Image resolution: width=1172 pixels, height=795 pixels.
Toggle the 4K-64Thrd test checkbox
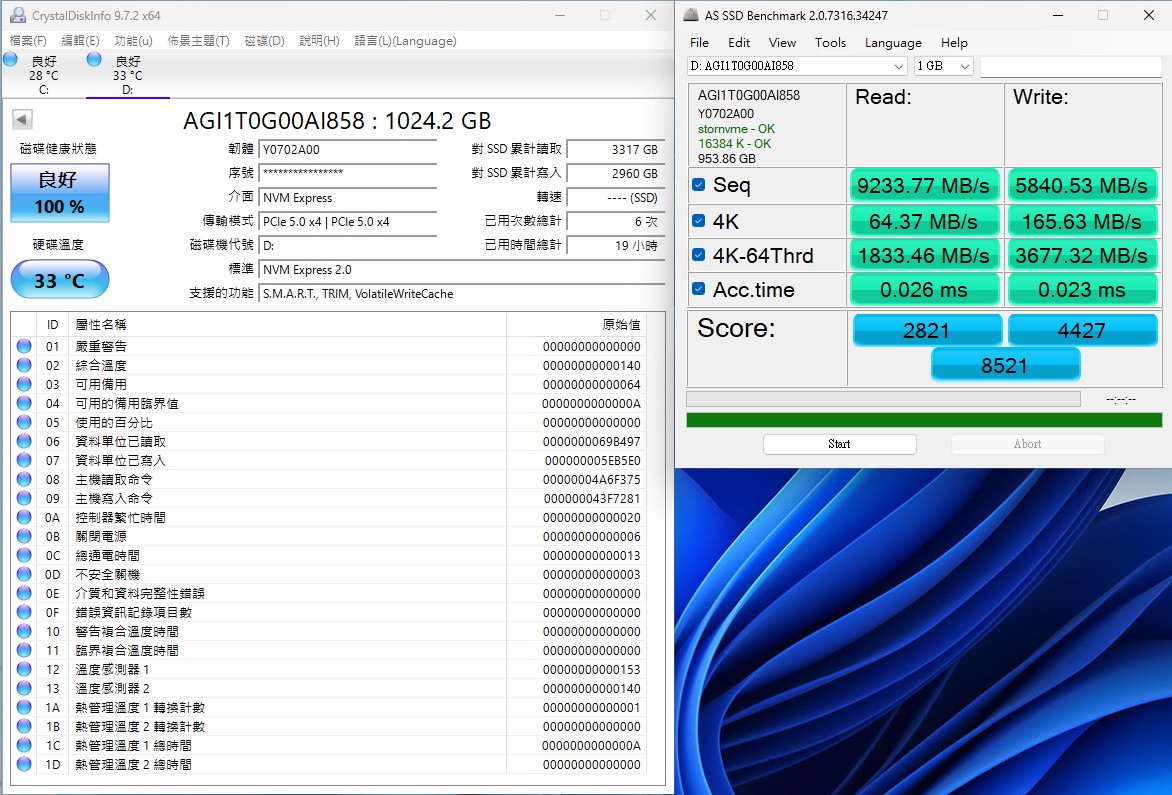click(699, 255)
